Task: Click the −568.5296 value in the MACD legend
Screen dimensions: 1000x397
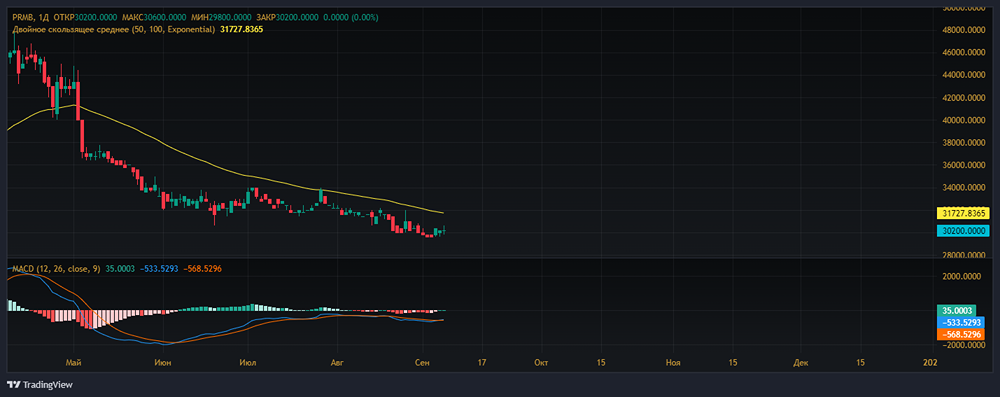Action: [x=202, y=269]
